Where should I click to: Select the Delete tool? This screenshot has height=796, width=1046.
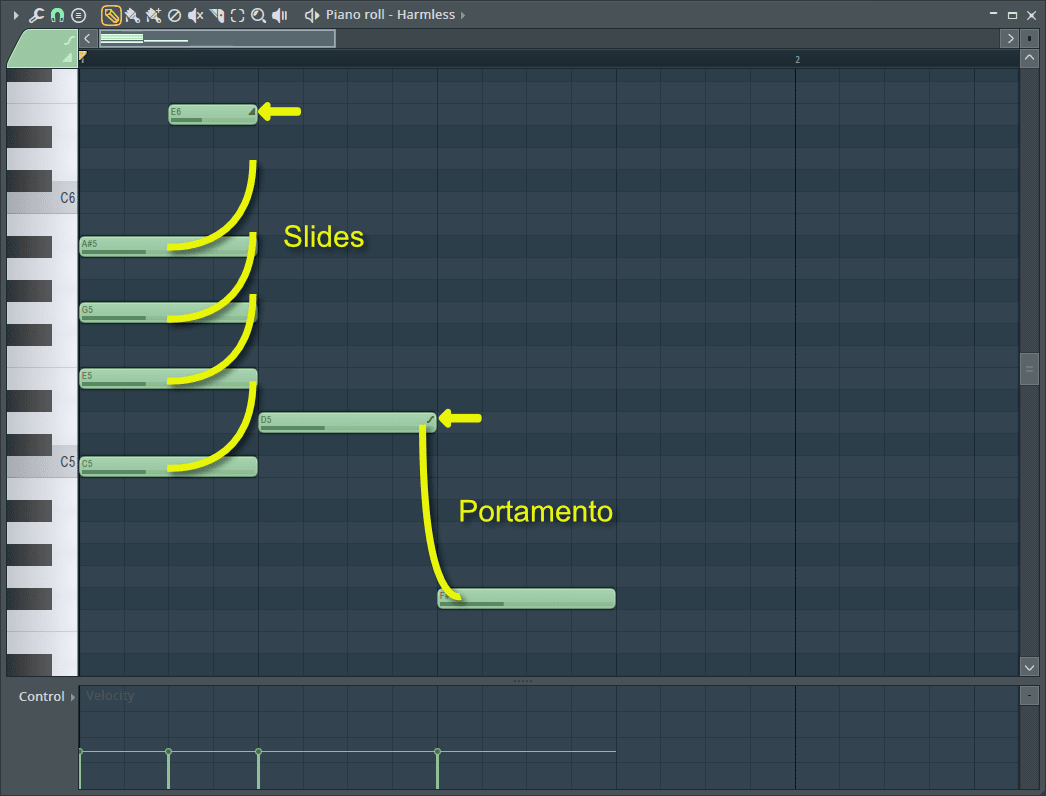click(x=174, y=15)
